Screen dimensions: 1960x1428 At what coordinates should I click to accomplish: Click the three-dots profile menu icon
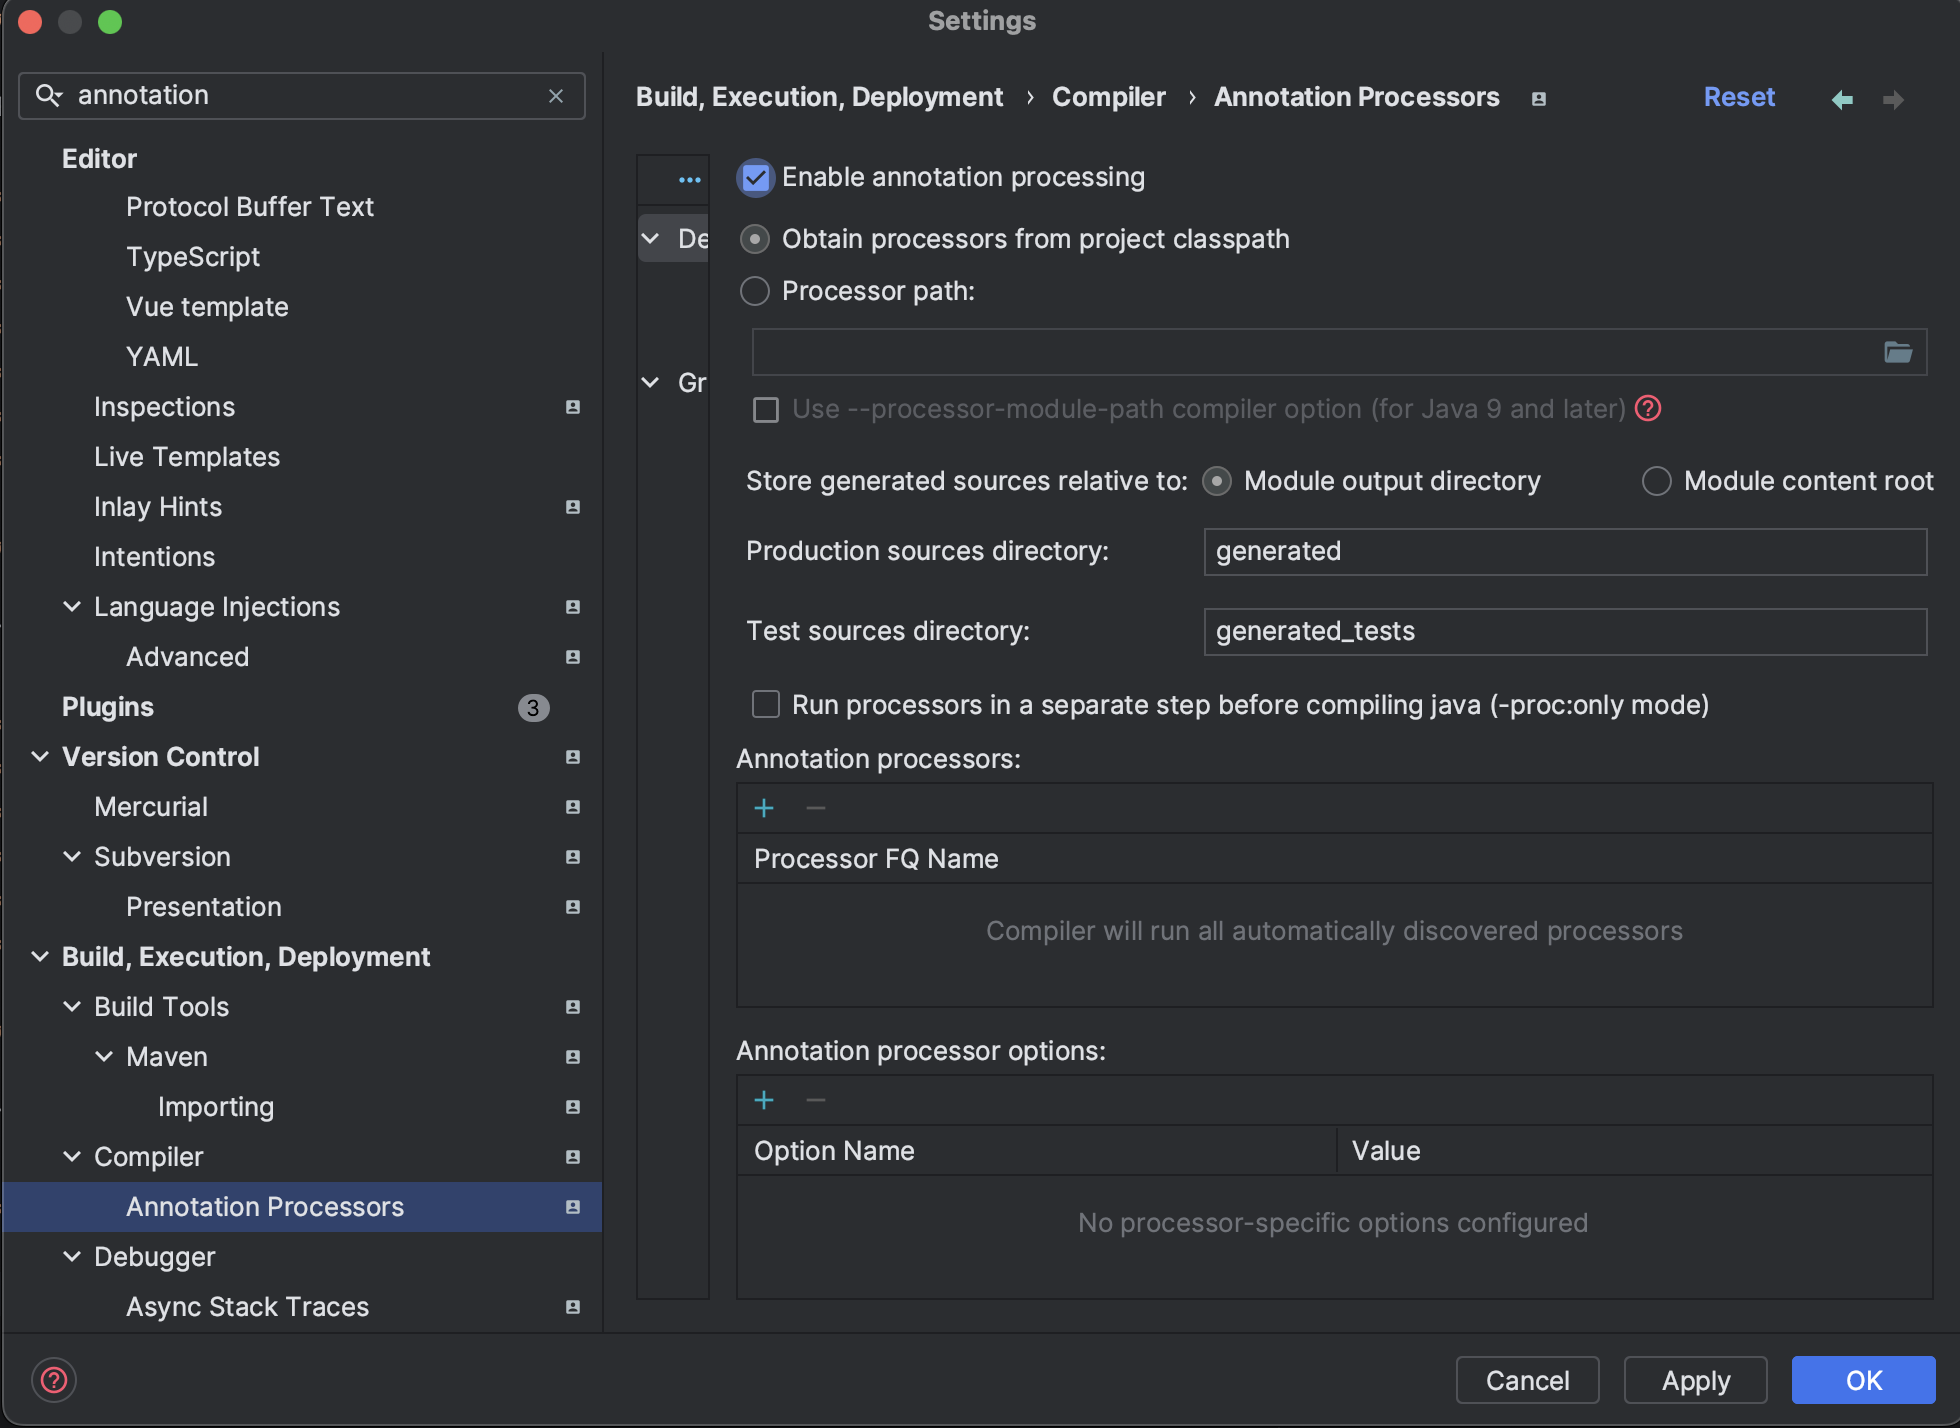point(689,180)
